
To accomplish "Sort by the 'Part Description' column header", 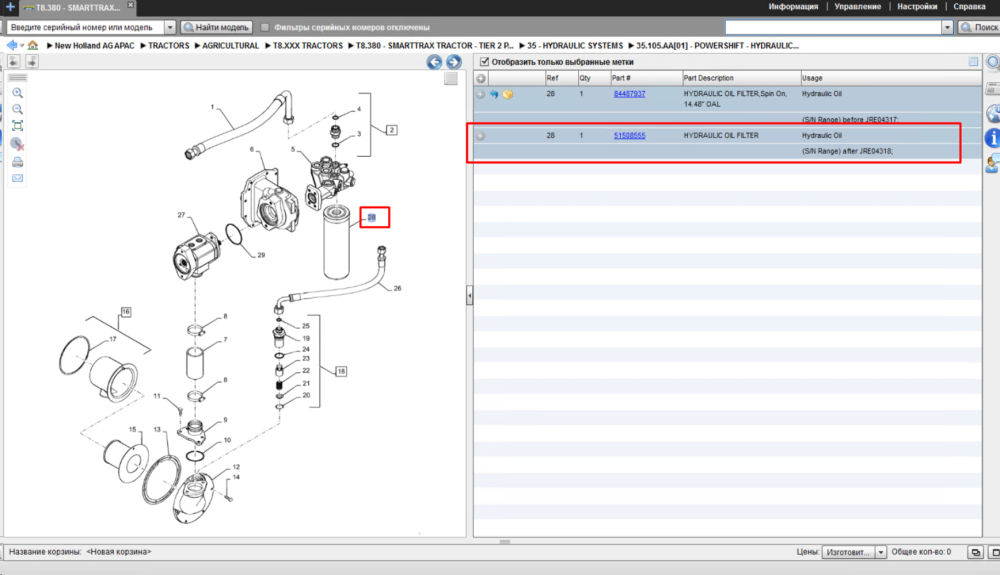I will click(x=741, y=78).
